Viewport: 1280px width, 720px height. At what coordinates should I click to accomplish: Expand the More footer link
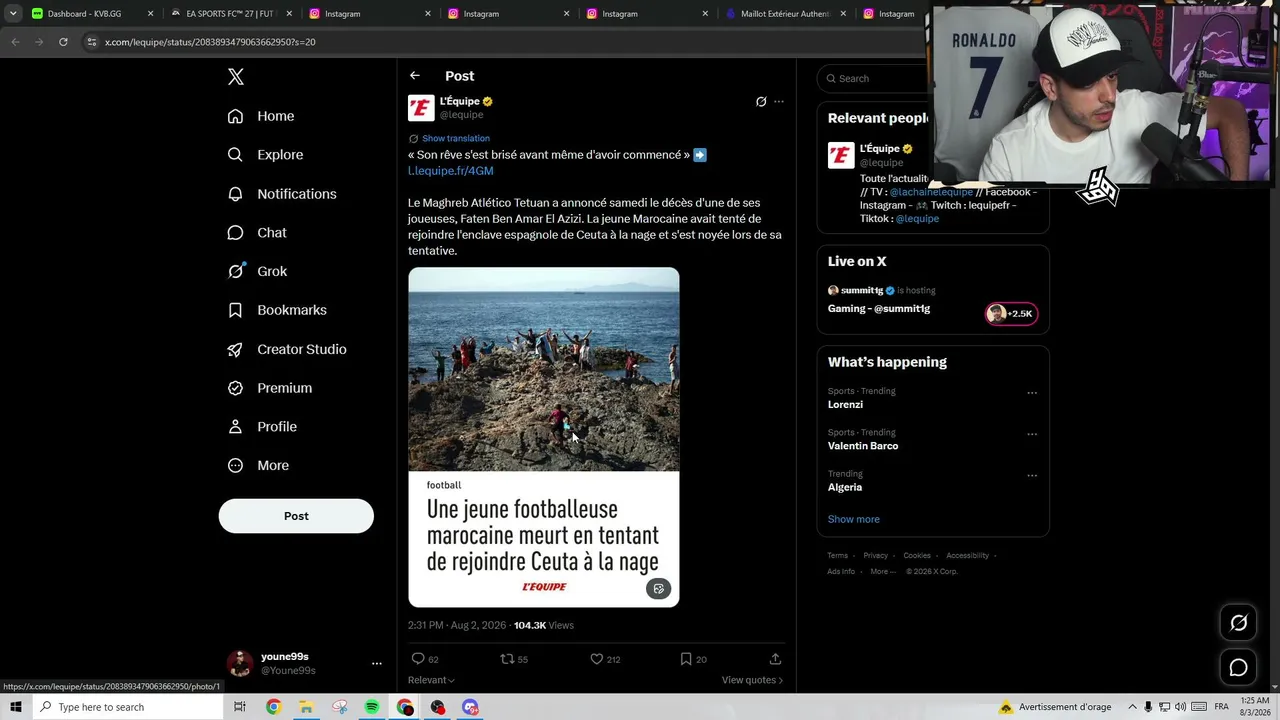883,572
